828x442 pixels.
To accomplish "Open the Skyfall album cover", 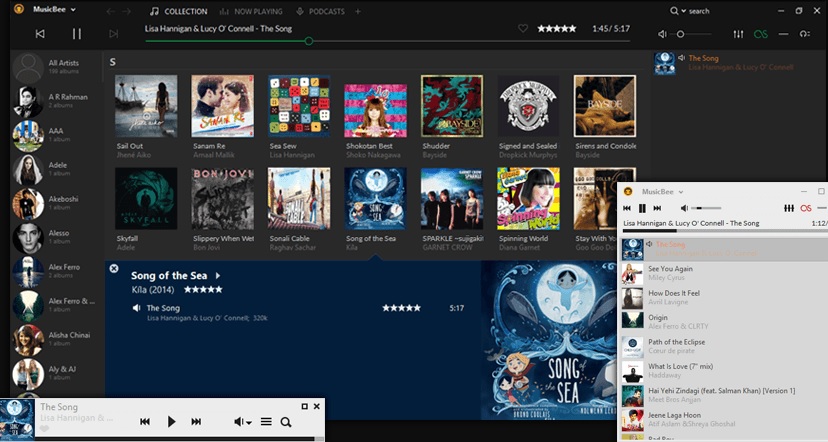I will click(x=146, y=199).
